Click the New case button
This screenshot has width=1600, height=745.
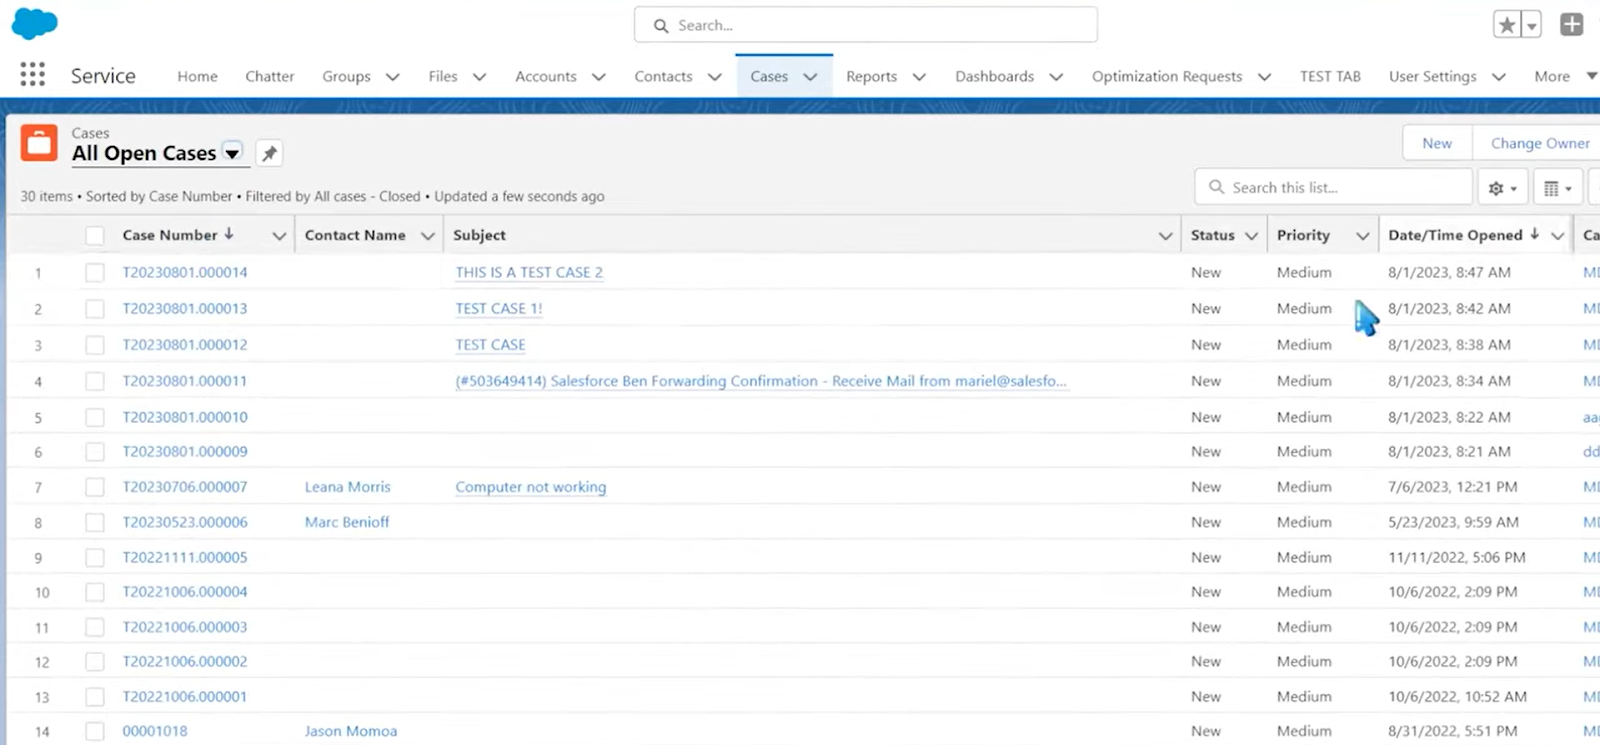pos(1437,143)
